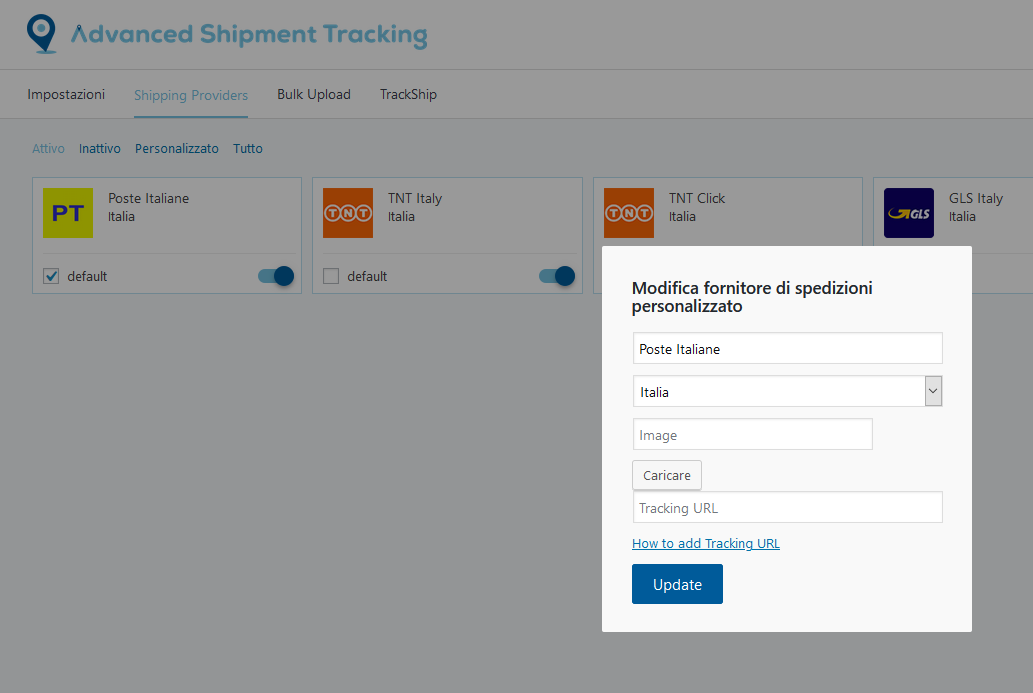
Task: Click the Update button
Action: 677,584
